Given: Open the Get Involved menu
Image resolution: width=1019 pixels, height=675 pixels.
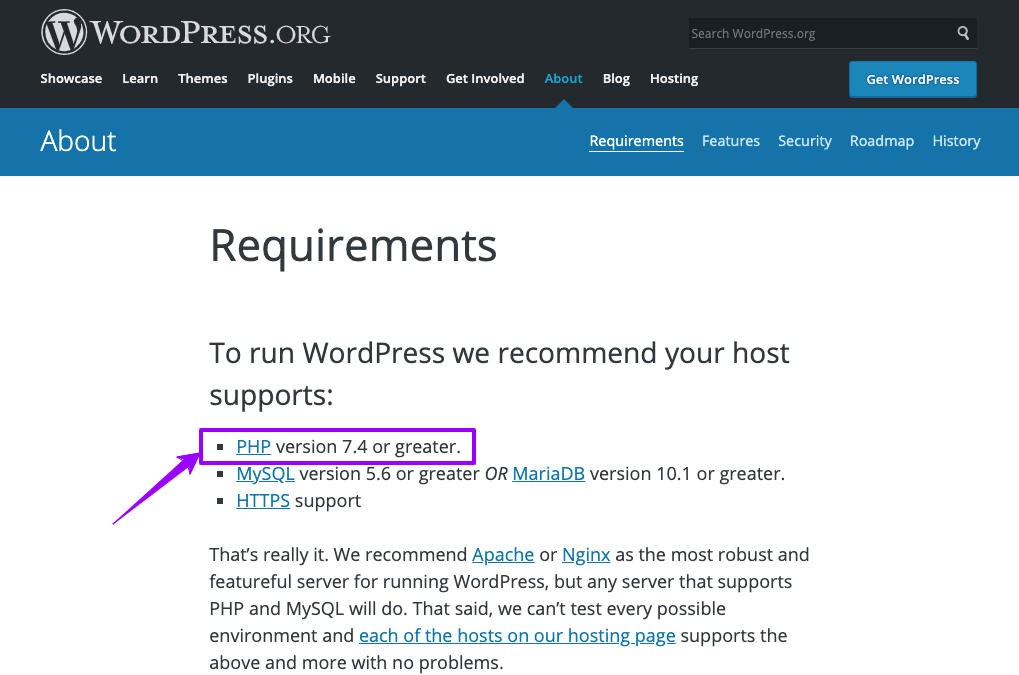Looking at the screenshot, I should click(485, 78).
